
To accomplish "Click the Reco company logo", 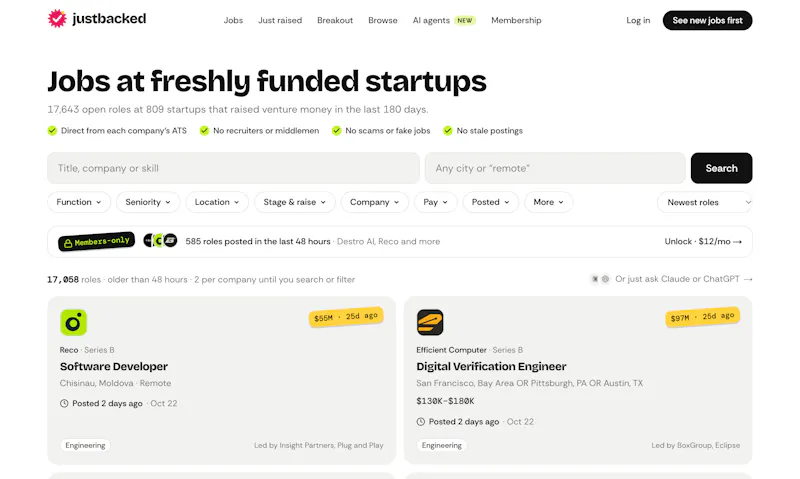I will [73, 322].
